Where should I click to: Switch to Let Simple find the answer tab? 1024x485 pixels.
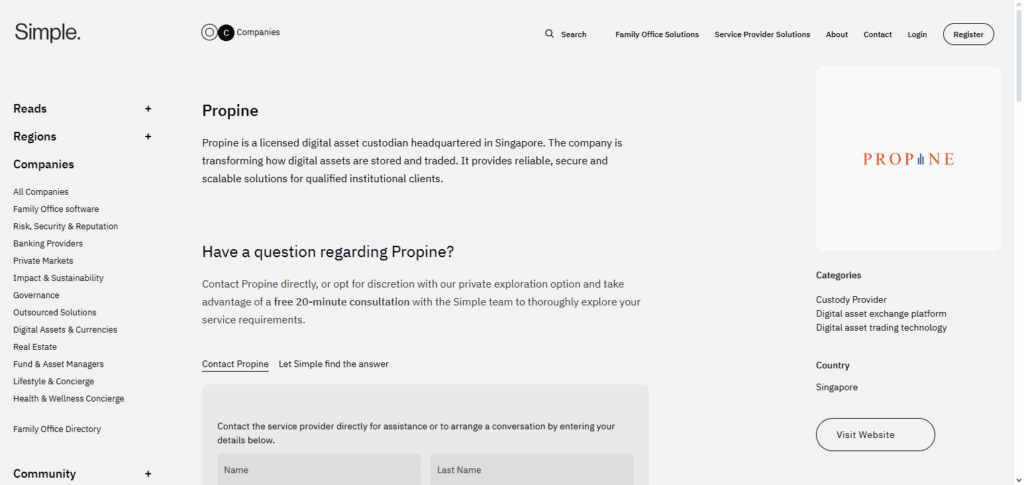334,364
